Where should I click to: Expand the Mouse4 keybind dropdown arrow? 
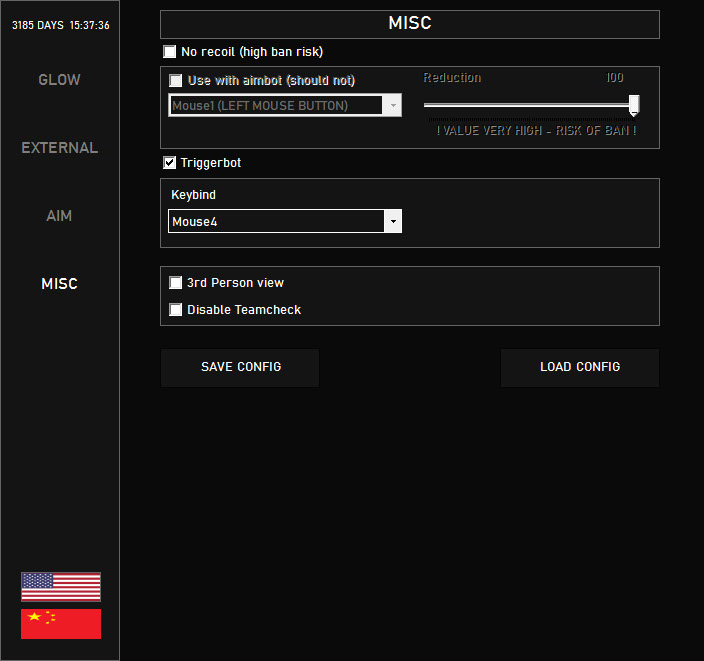click(393, 222)
